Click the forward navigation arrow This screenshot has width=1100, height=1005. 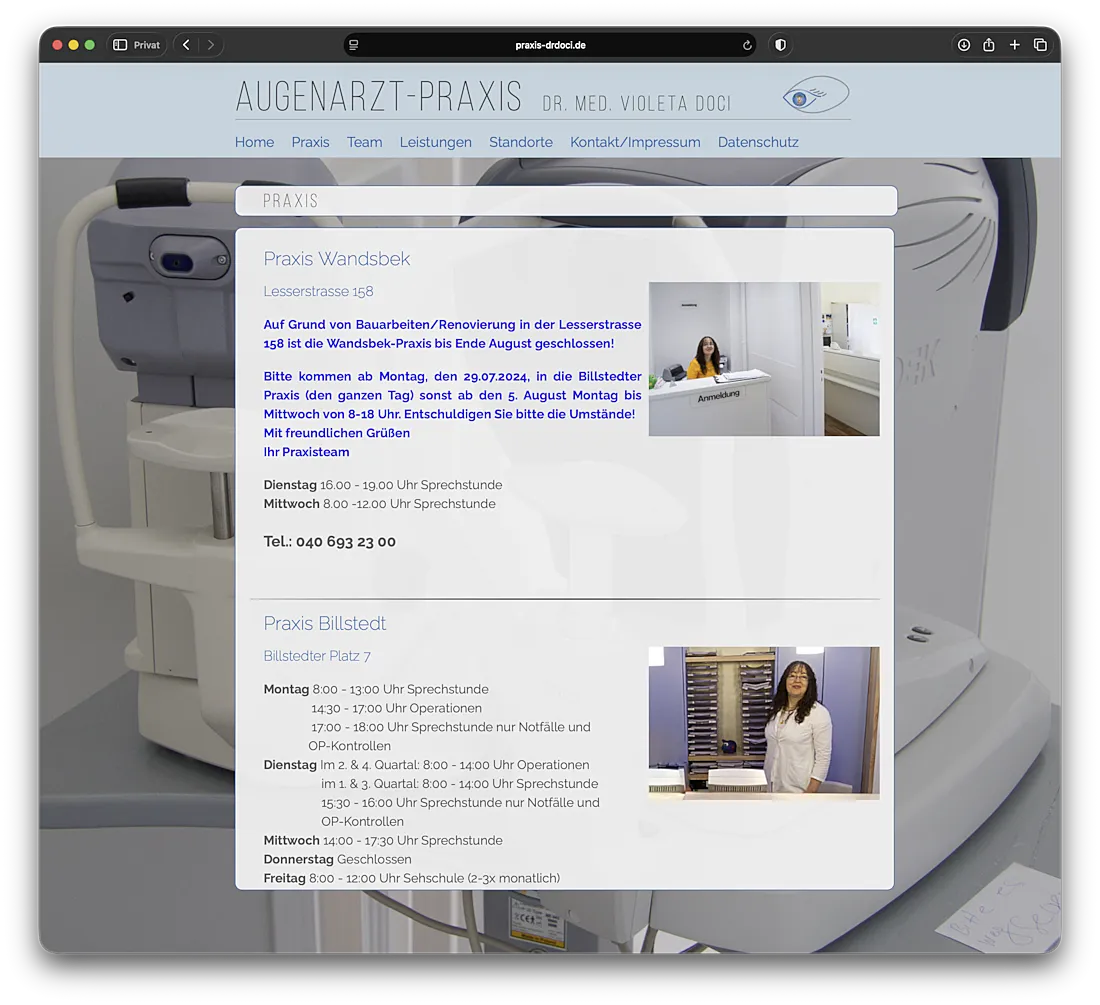tap(210, 45)
